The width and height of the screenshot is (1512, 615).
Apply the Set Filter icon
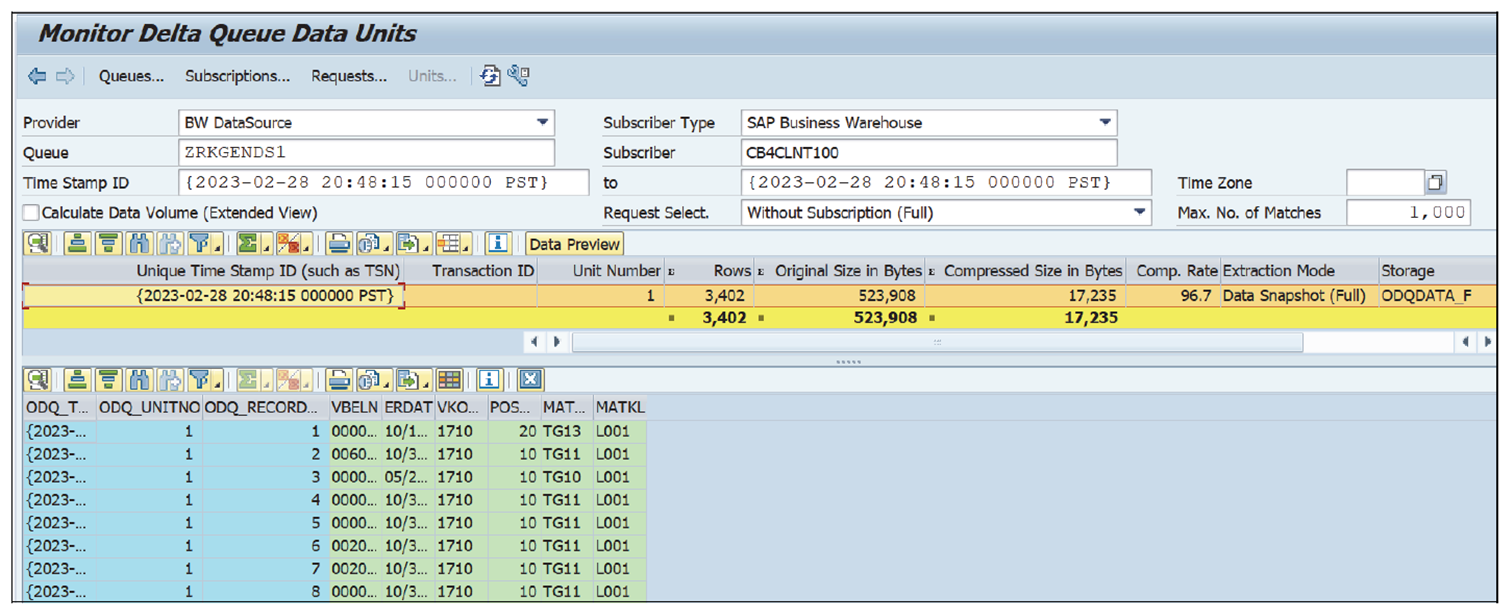click(201, 243)
